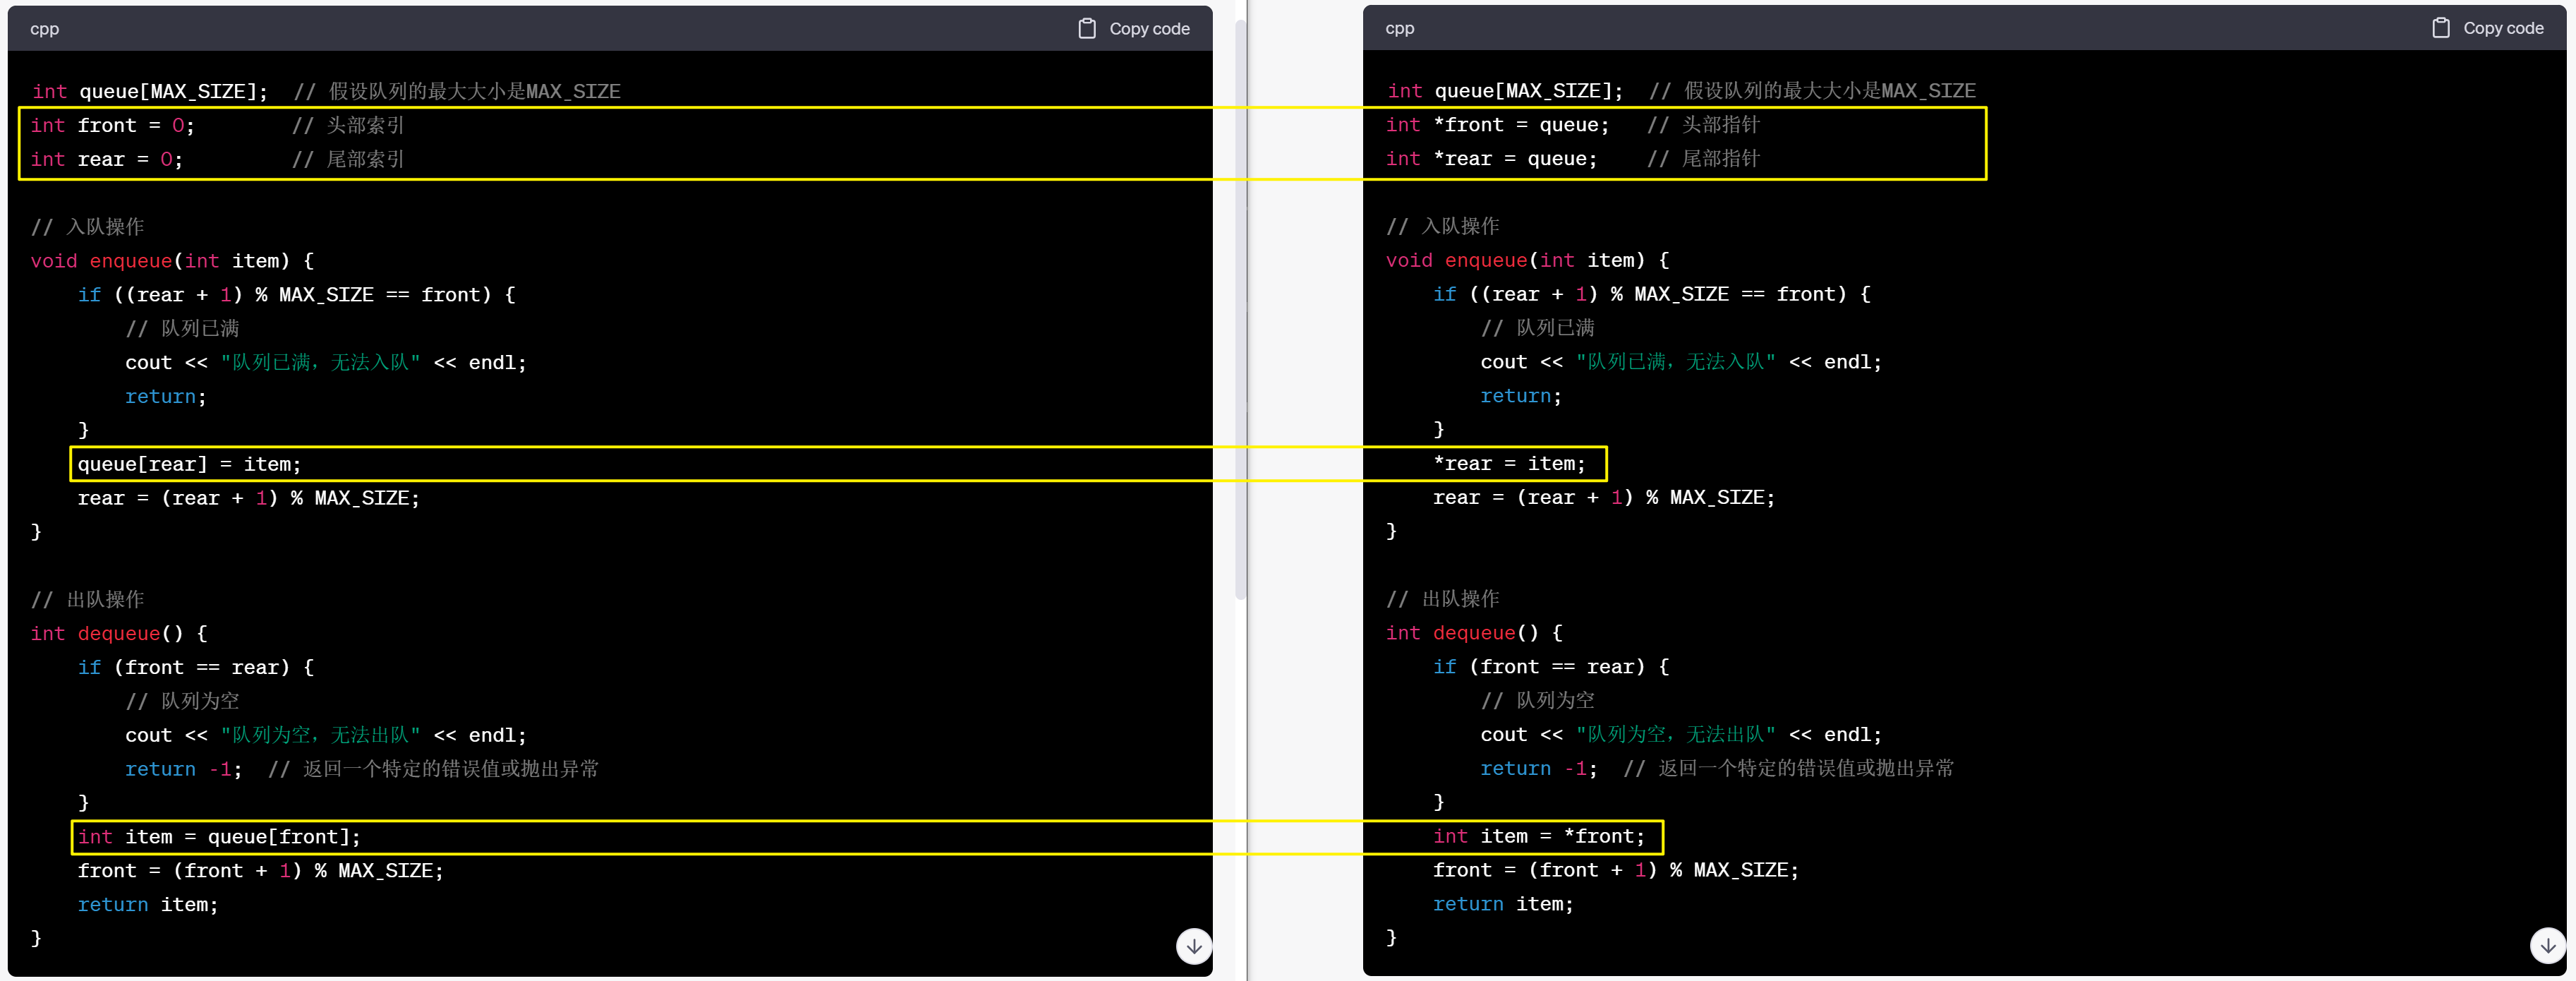Click line 'int front = 0;' in left block
Image resolution: width=2576 pixels, height=981 pixels.
(113, 125)
